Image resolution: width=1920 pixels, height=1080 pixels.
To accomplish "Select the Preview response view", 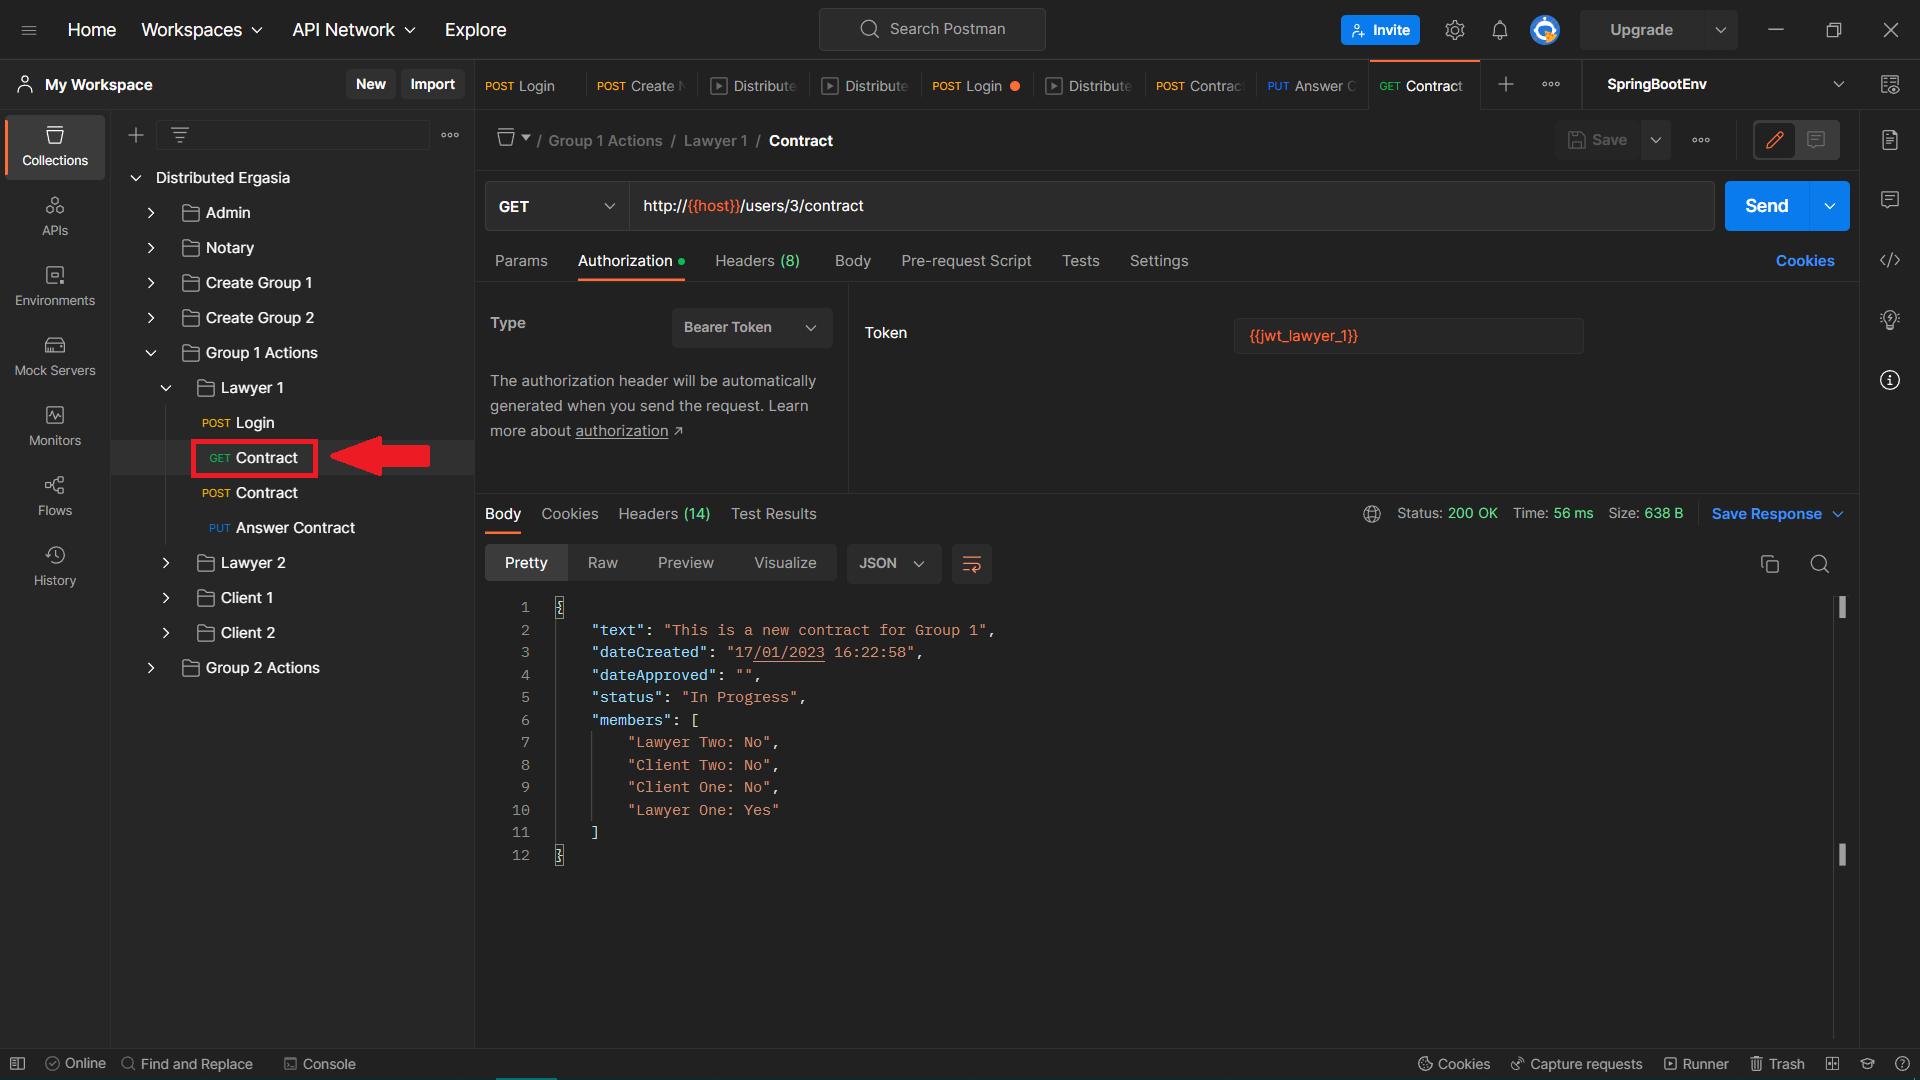I will pos(686,563).
